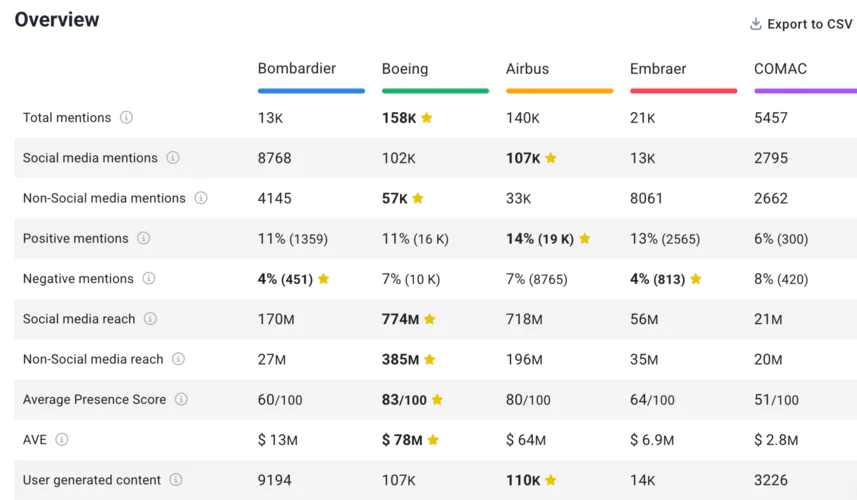Click the star beside Embraer 4% (813)
This screenshot has height=500, width=857.
(696, 279)
